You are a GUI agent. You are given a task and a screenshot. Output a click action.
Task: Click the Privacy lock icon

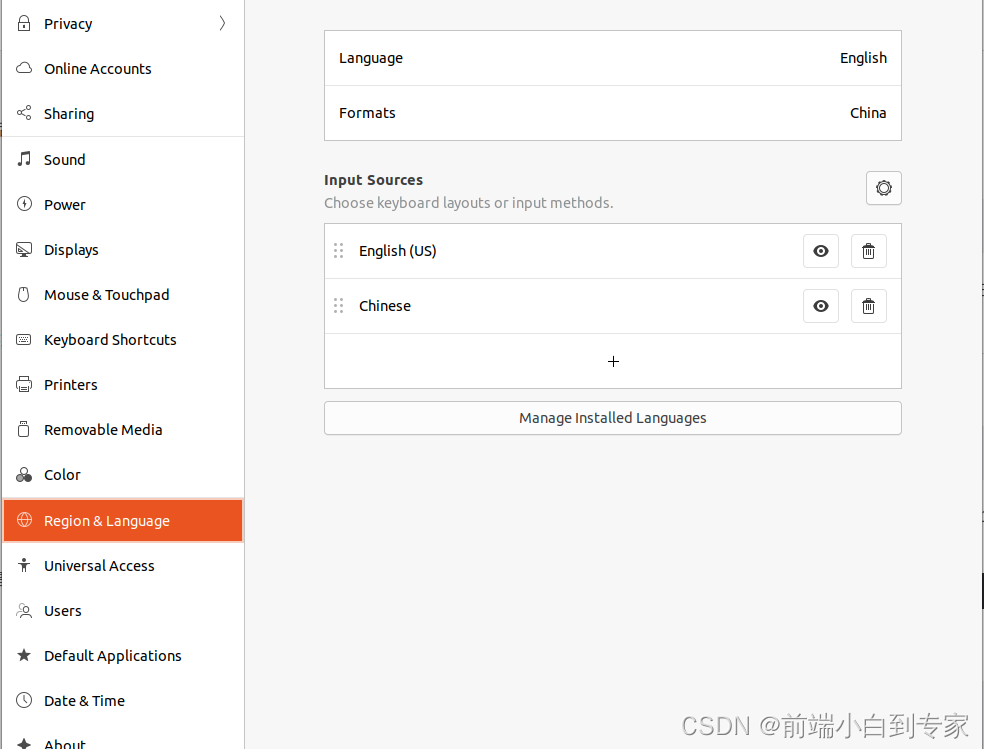24,23
